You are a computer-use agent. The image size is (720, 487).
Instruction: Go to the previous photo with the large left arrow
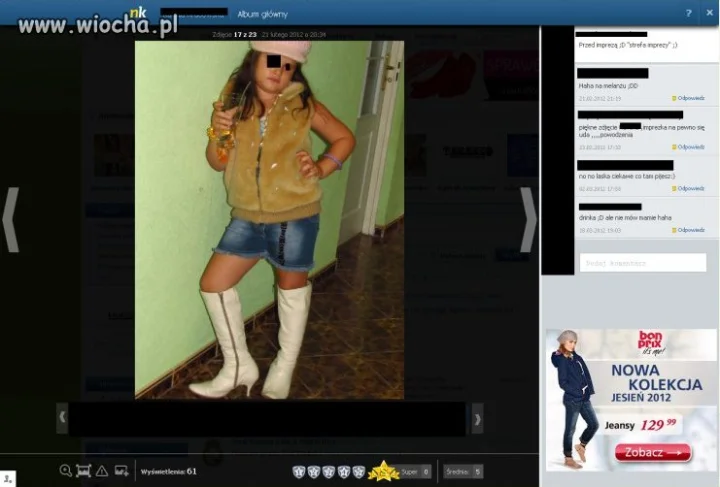tap(11, 219)
